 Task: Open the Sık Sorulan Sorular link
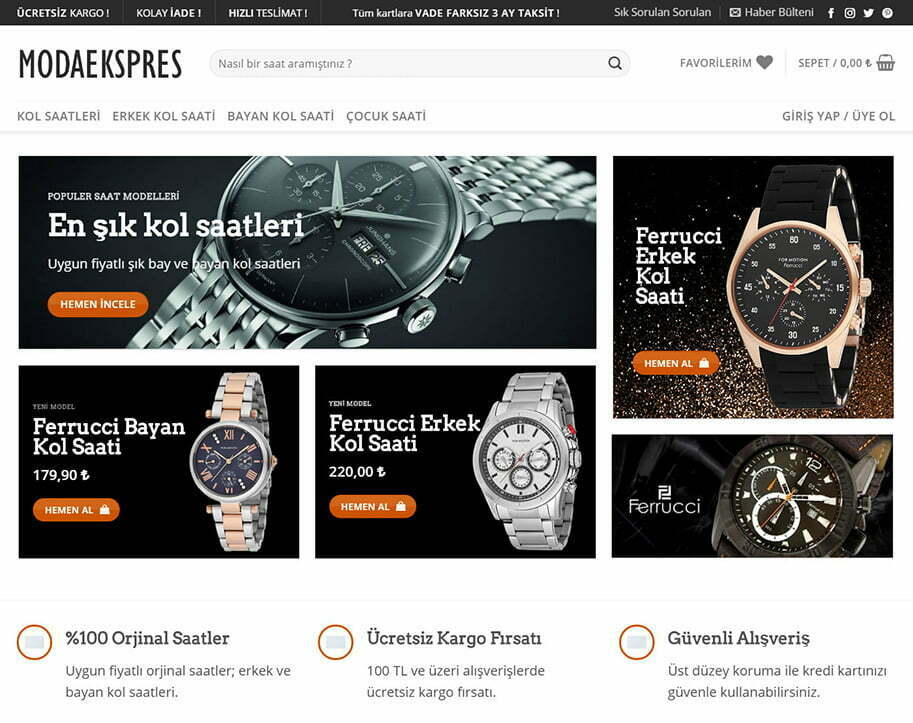(x=662, y=12)
